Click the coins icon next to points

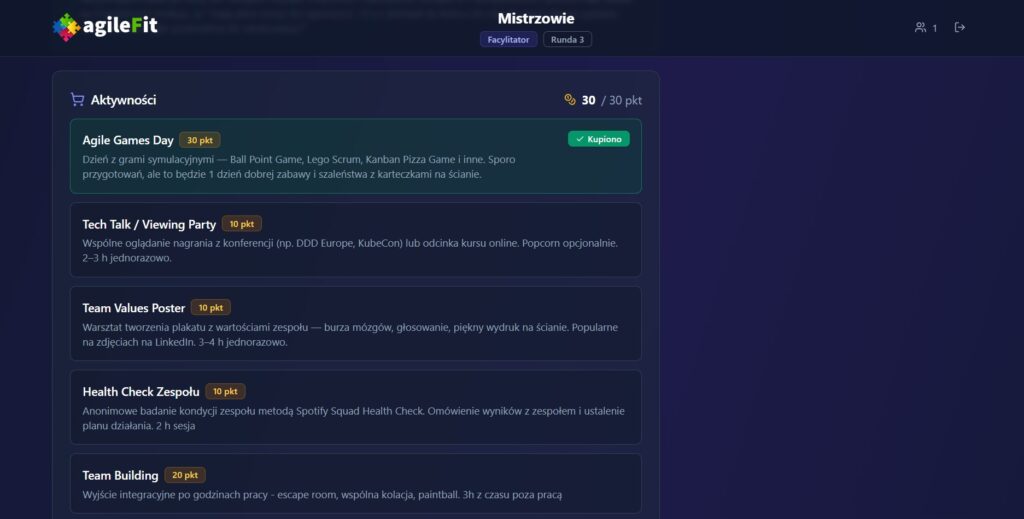(x=570, y=100)
